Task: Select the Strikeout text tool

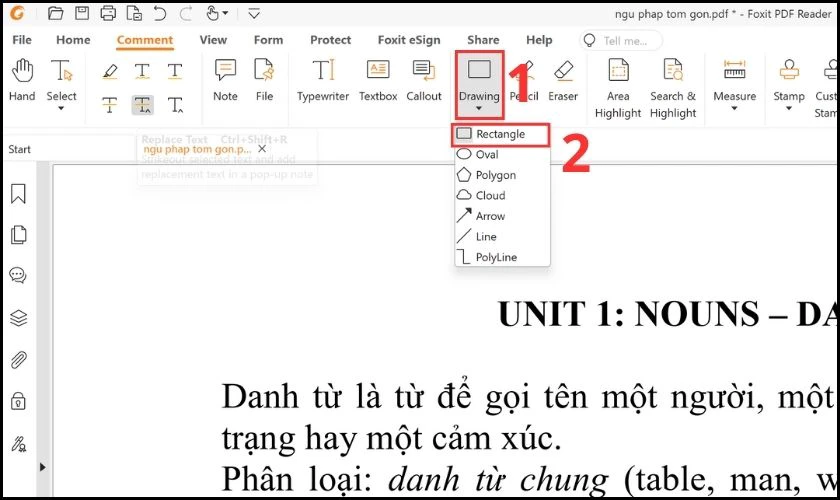Action: pos(110,105)
